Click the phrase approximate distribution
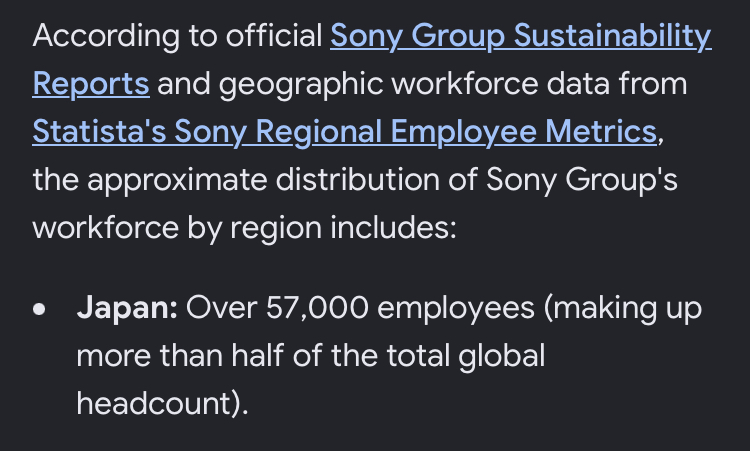 click(x=263, y=180)
